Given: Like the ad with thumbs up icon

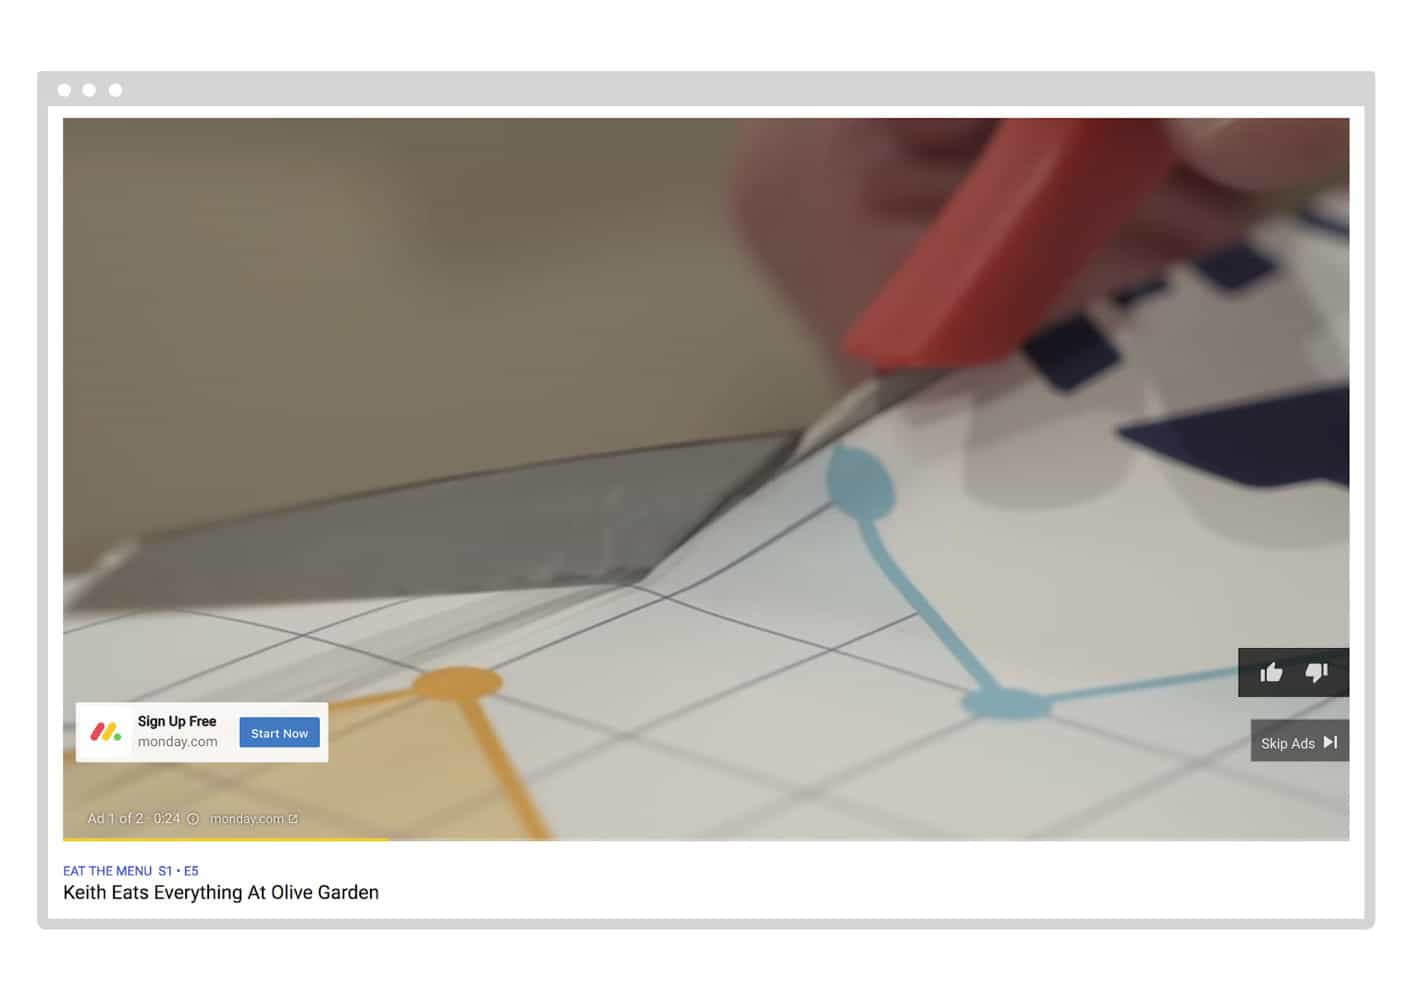Looking at the screenshot, I should [x=1271, y=673].
